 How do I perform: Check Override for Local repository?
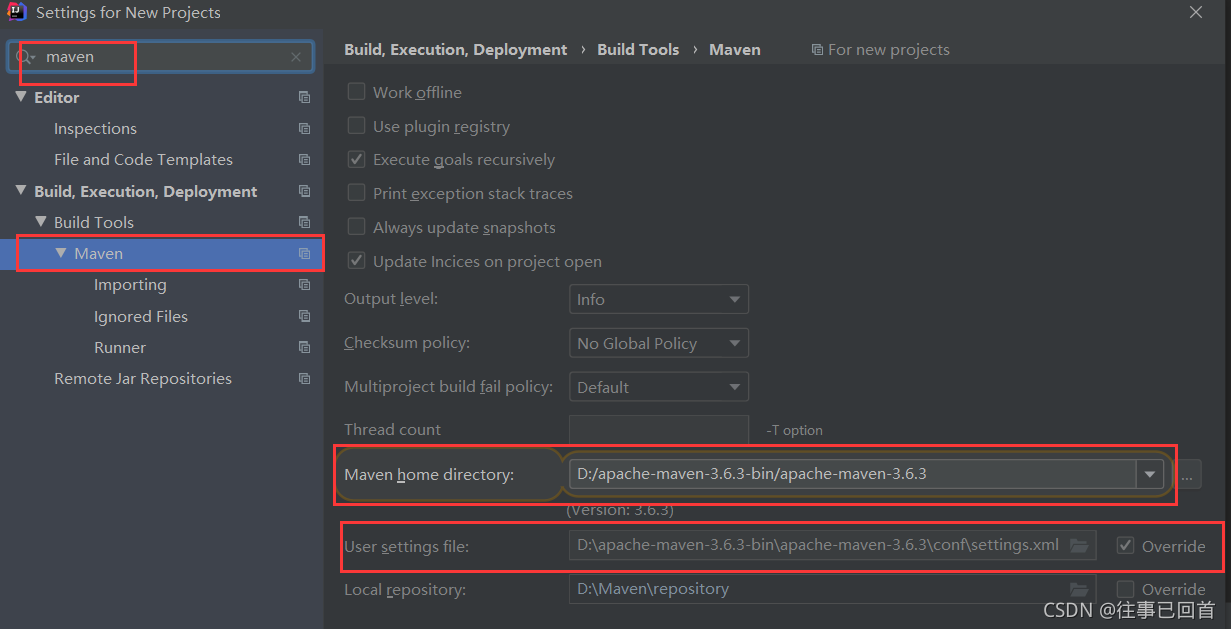pyautogui.click(x=1126, y=589)
